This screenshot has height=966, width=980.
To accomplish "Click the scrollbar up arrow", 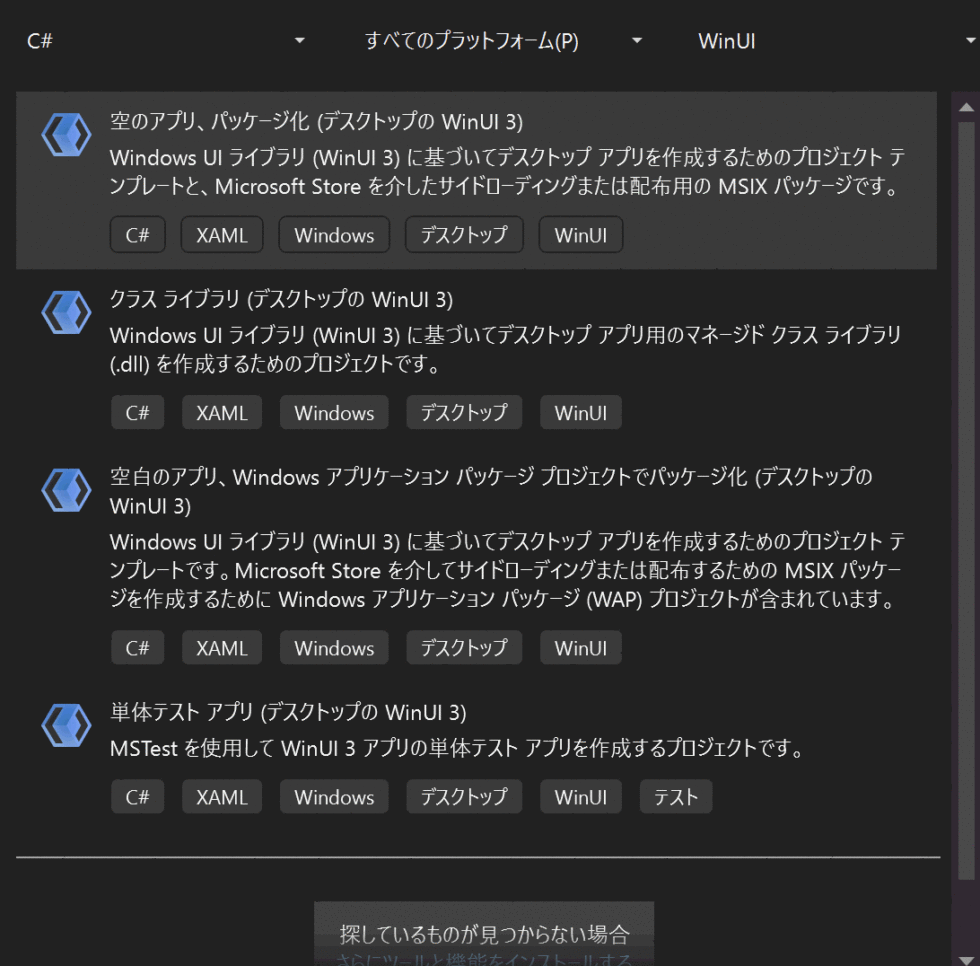I will pyautogui.click(x=965, y=105).
